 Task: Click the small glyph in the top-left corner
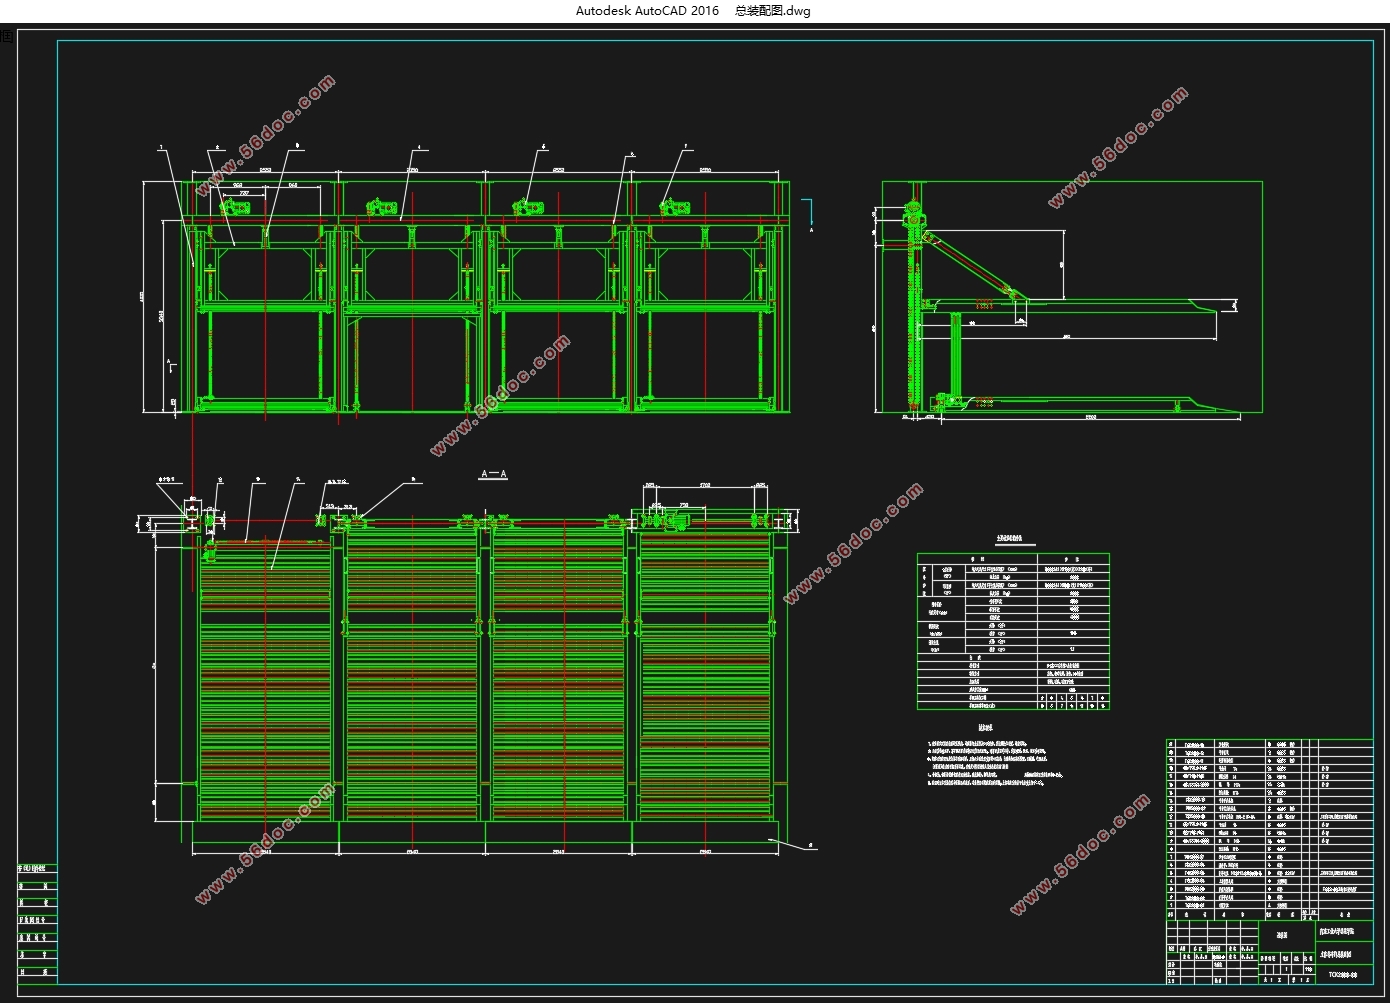(7, 37)
